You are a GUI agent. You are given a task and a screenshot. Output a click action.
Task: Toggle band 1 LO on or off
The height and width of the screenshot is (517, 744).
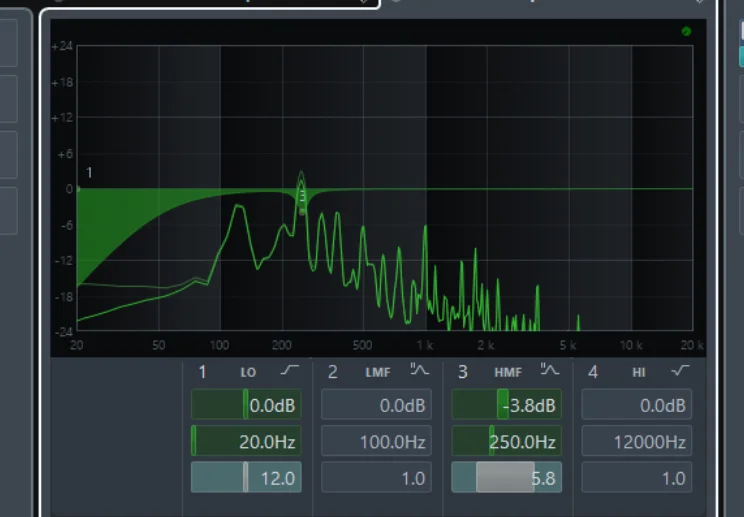(x=202, y=372)
